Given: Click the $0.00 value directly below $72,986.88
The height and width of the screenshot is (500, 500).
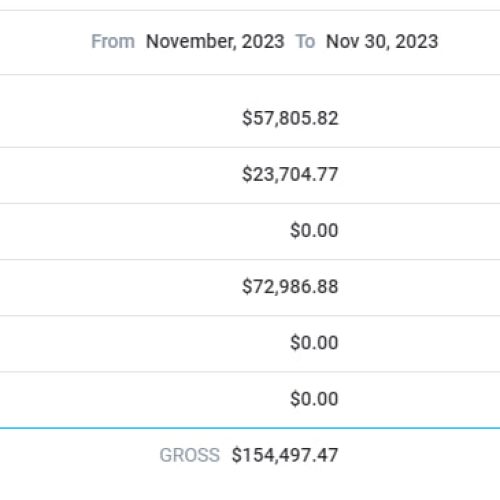Looking at the screenshot, I should (314, 343).
